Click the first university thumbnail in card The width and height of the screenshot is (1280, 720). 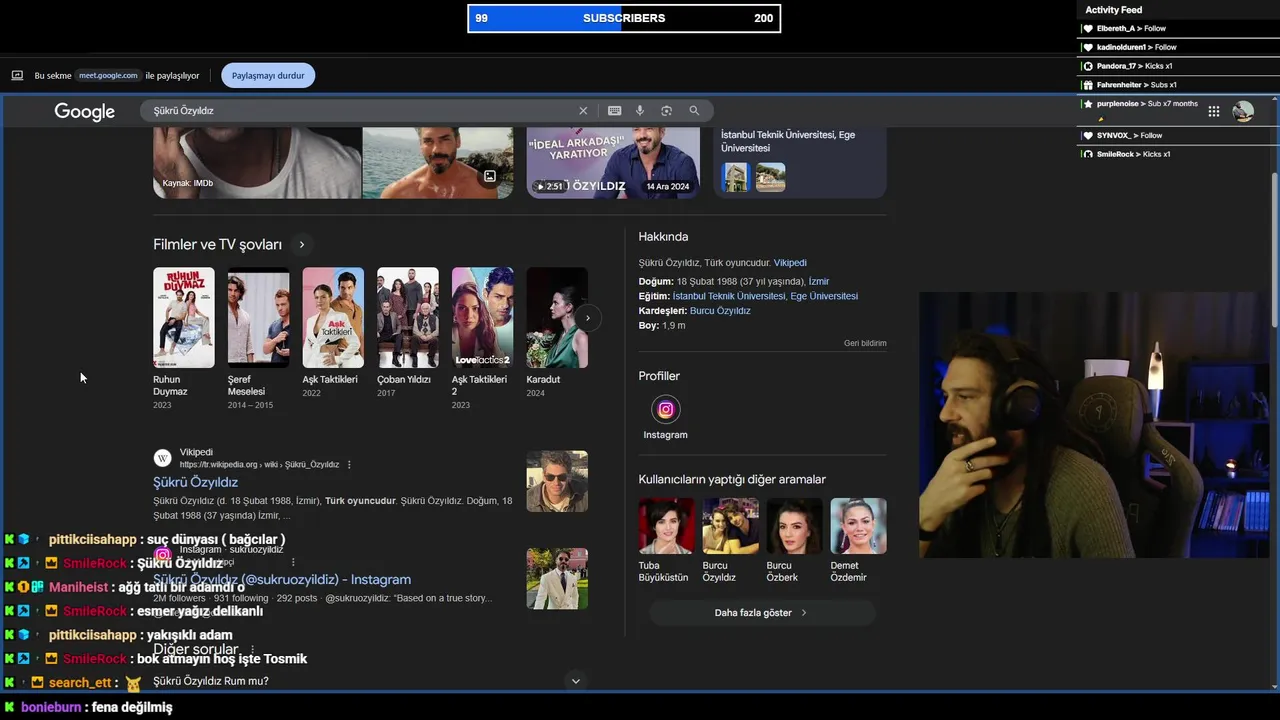pyautogui.click(x=735, y=177)
